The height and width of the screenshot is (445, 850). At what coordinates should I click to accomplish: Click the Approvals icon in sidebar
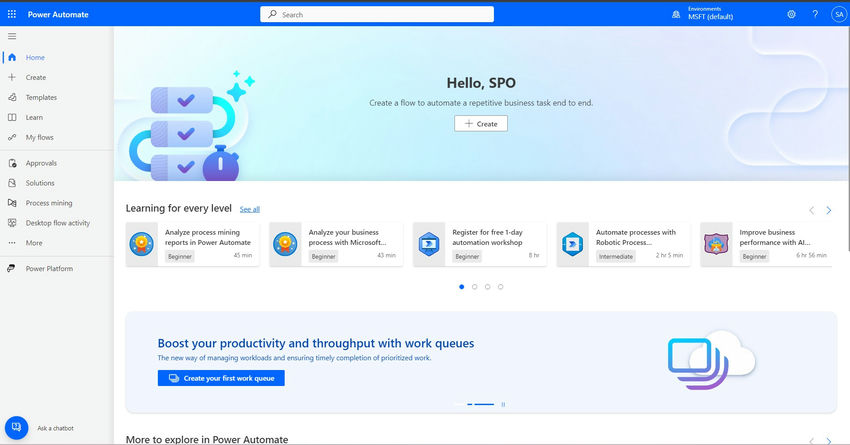pyautogui.click(x=12, y=163)
